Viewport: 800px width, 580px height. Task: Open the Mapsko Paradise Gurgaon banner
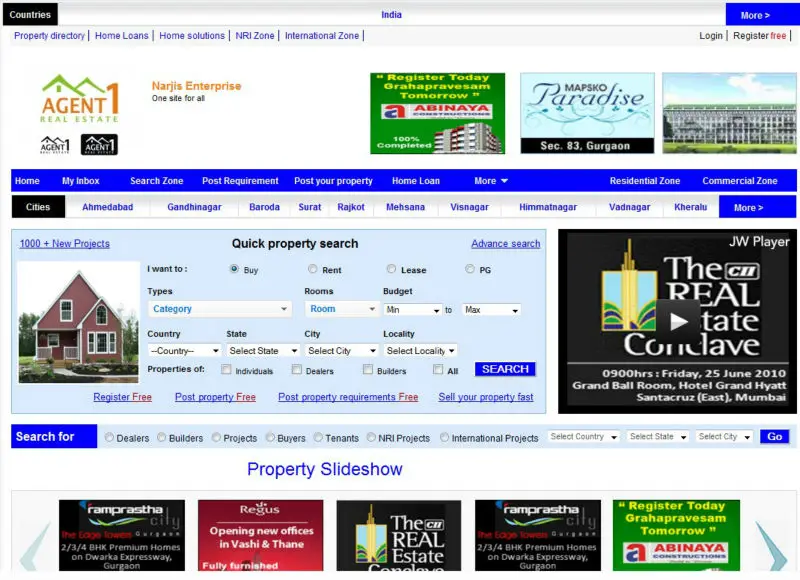pyautogui.click(x=587, y=113)
